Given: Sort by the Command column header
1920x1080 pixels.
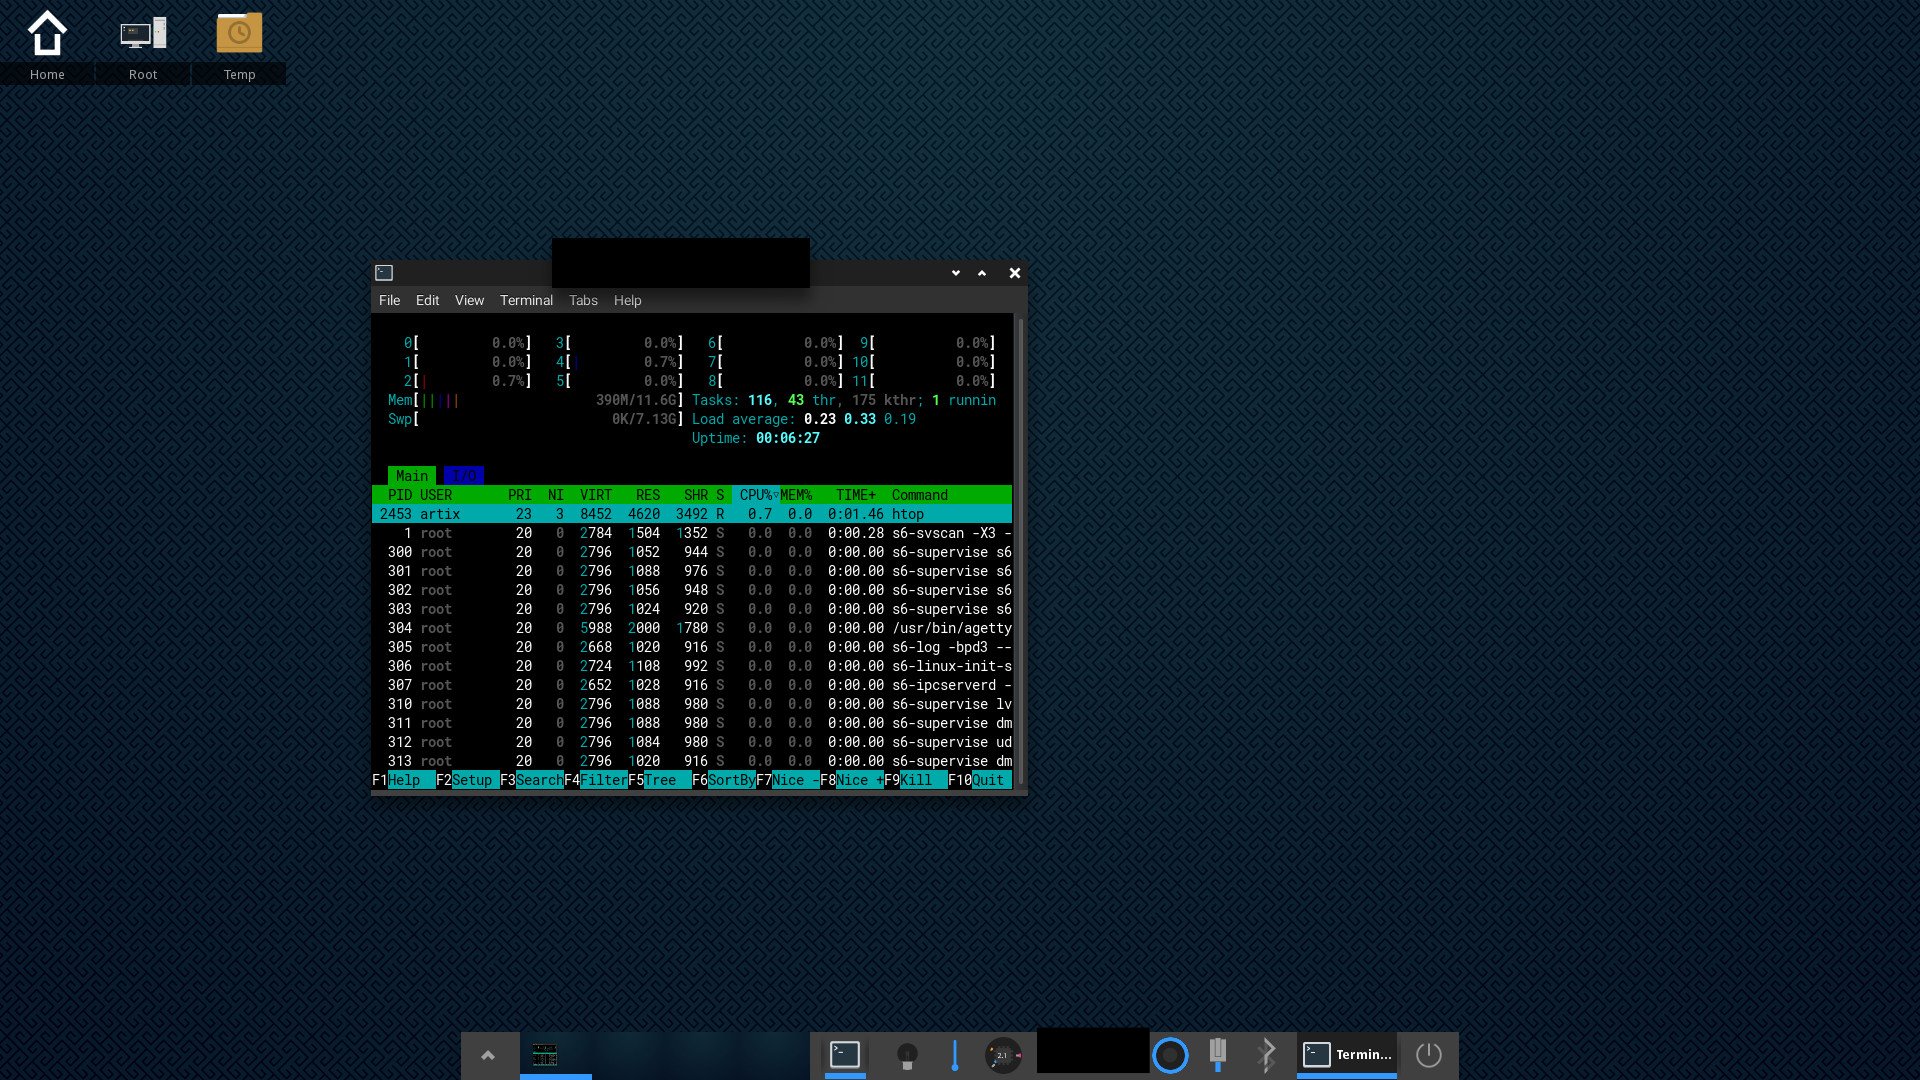Looking at the screenshot, I should pos(920,495).
